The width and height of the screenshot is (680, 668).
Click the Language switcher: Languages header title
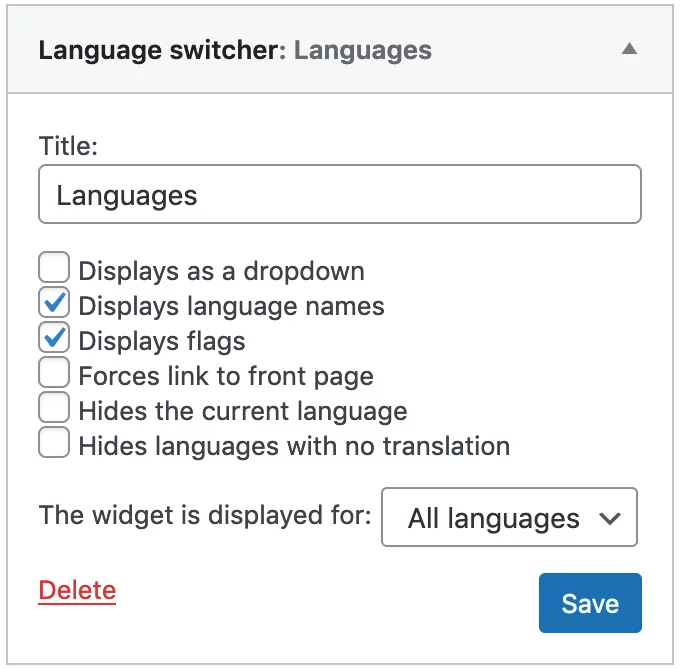tap(235, 50)
